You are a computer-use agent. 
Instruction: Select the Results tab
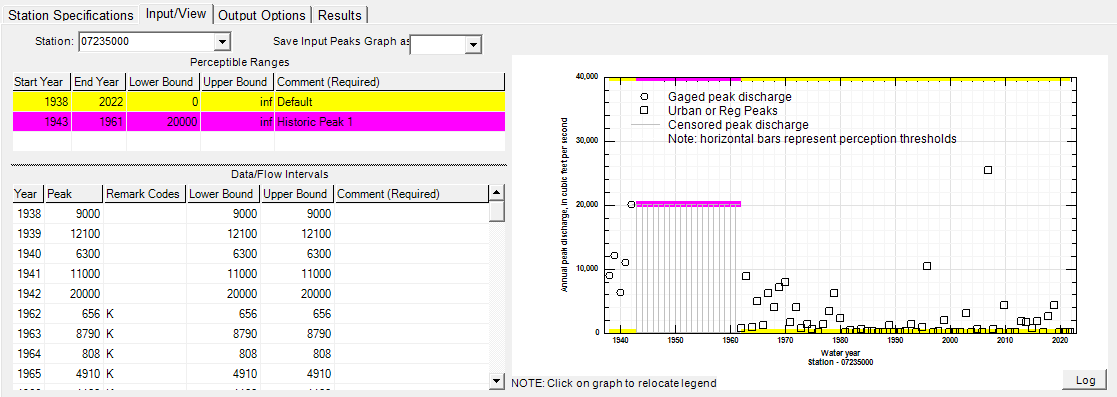coord(340,15)
